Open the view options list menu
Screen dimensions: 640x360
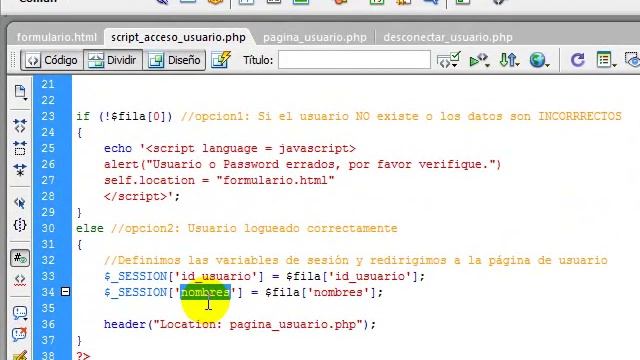pyautogui.click(x=606, y=60)
